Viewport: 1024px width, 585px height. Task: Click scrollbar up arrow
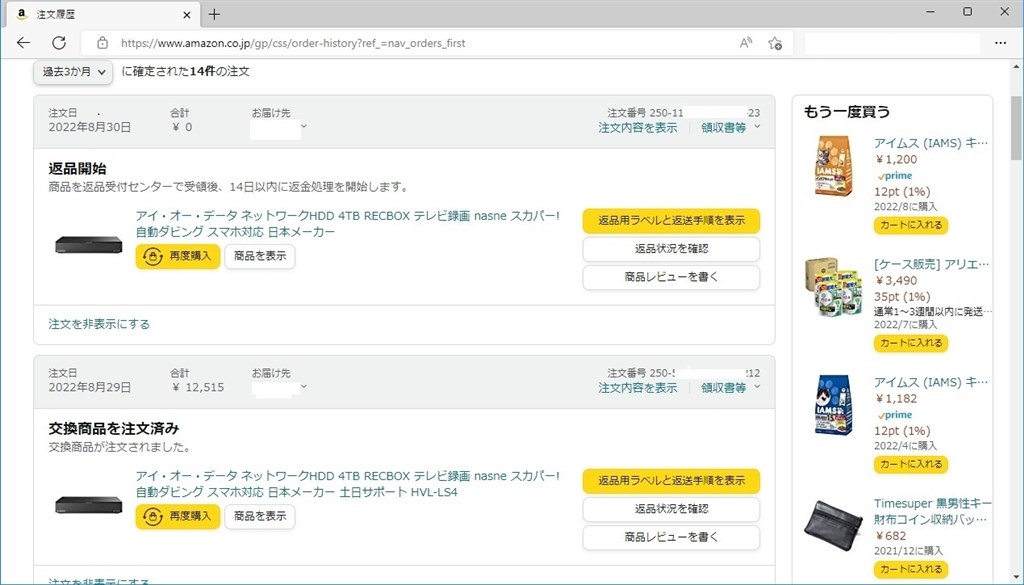click(x=1017, y=66)
